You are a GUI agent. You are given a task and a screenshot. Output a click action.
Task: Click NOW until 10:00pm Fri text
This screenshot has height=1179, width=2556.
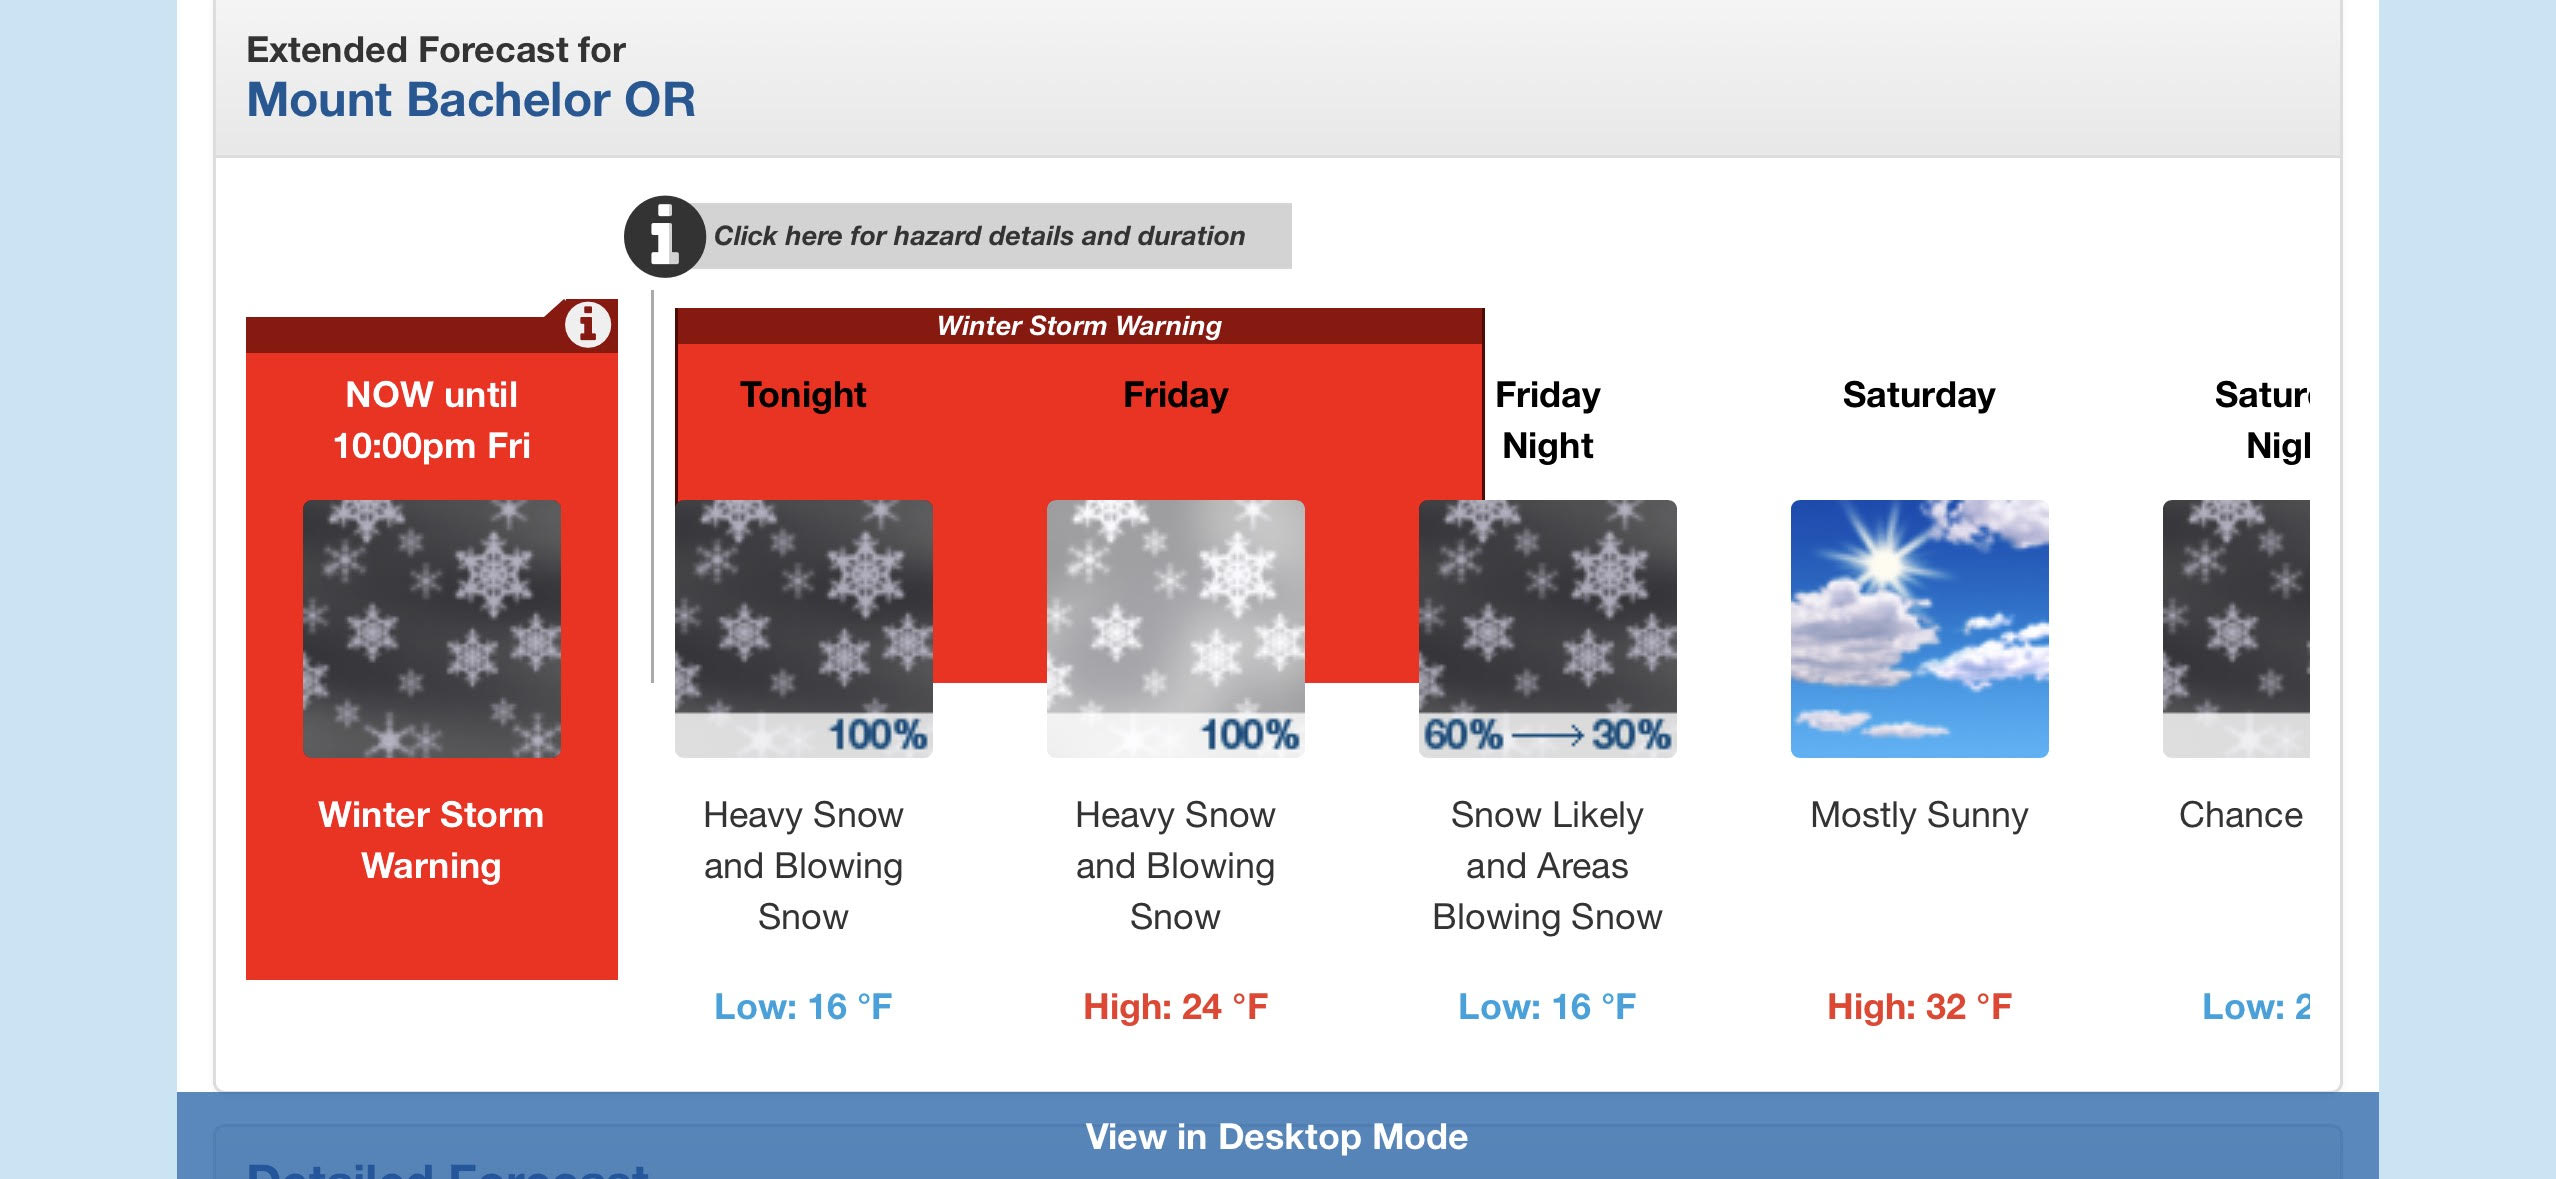click(x=432, y=420)
